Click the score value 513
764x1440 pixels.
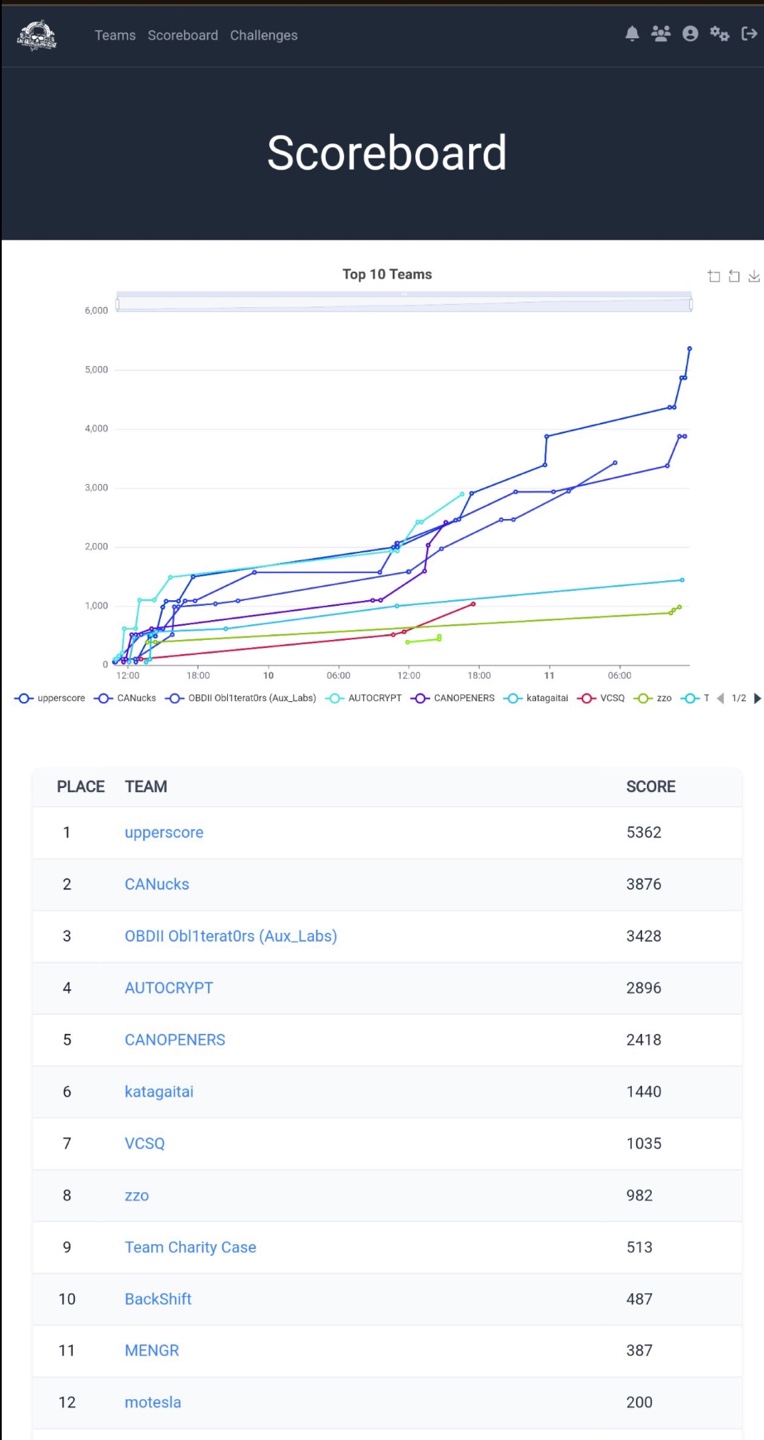click(x=640, y=1247)
